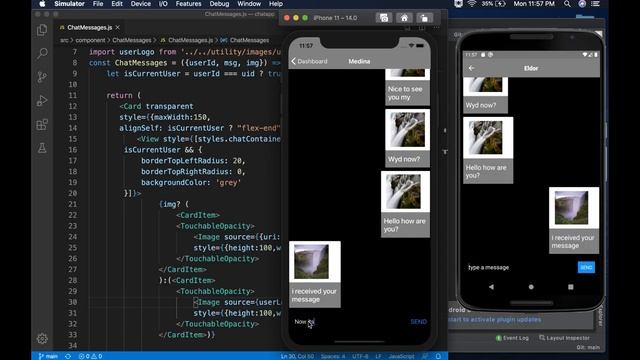Open the errors and warnings counter
640x360 pixels.
pos(90,356)
